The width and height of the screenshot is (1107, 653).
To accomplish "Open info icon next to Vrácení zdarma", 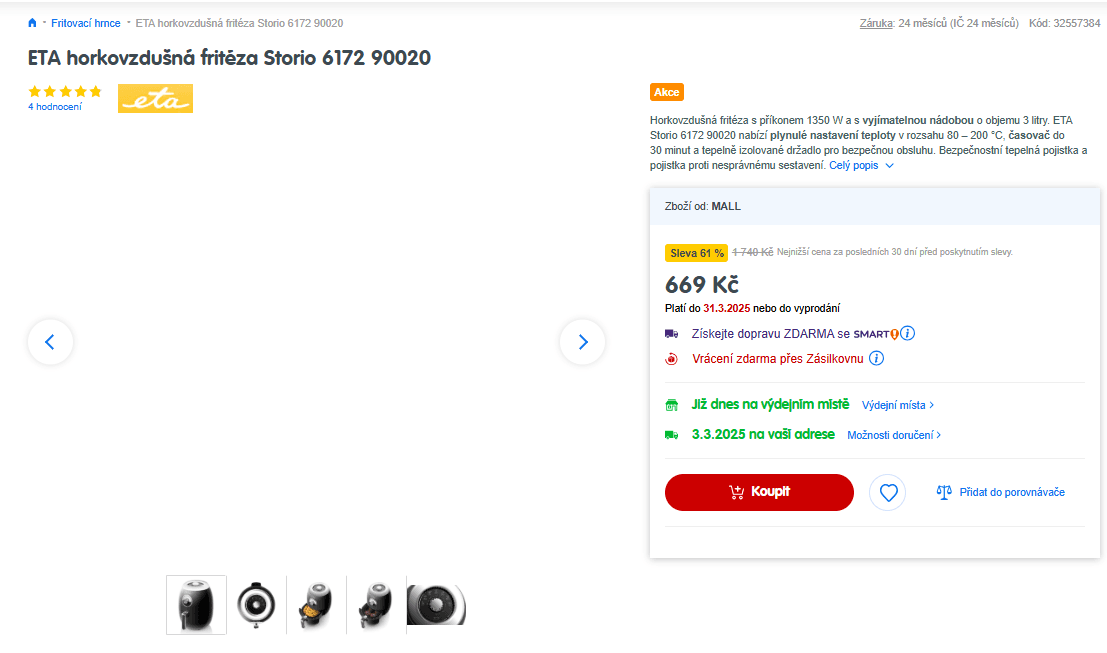I will tap(876, 358).
